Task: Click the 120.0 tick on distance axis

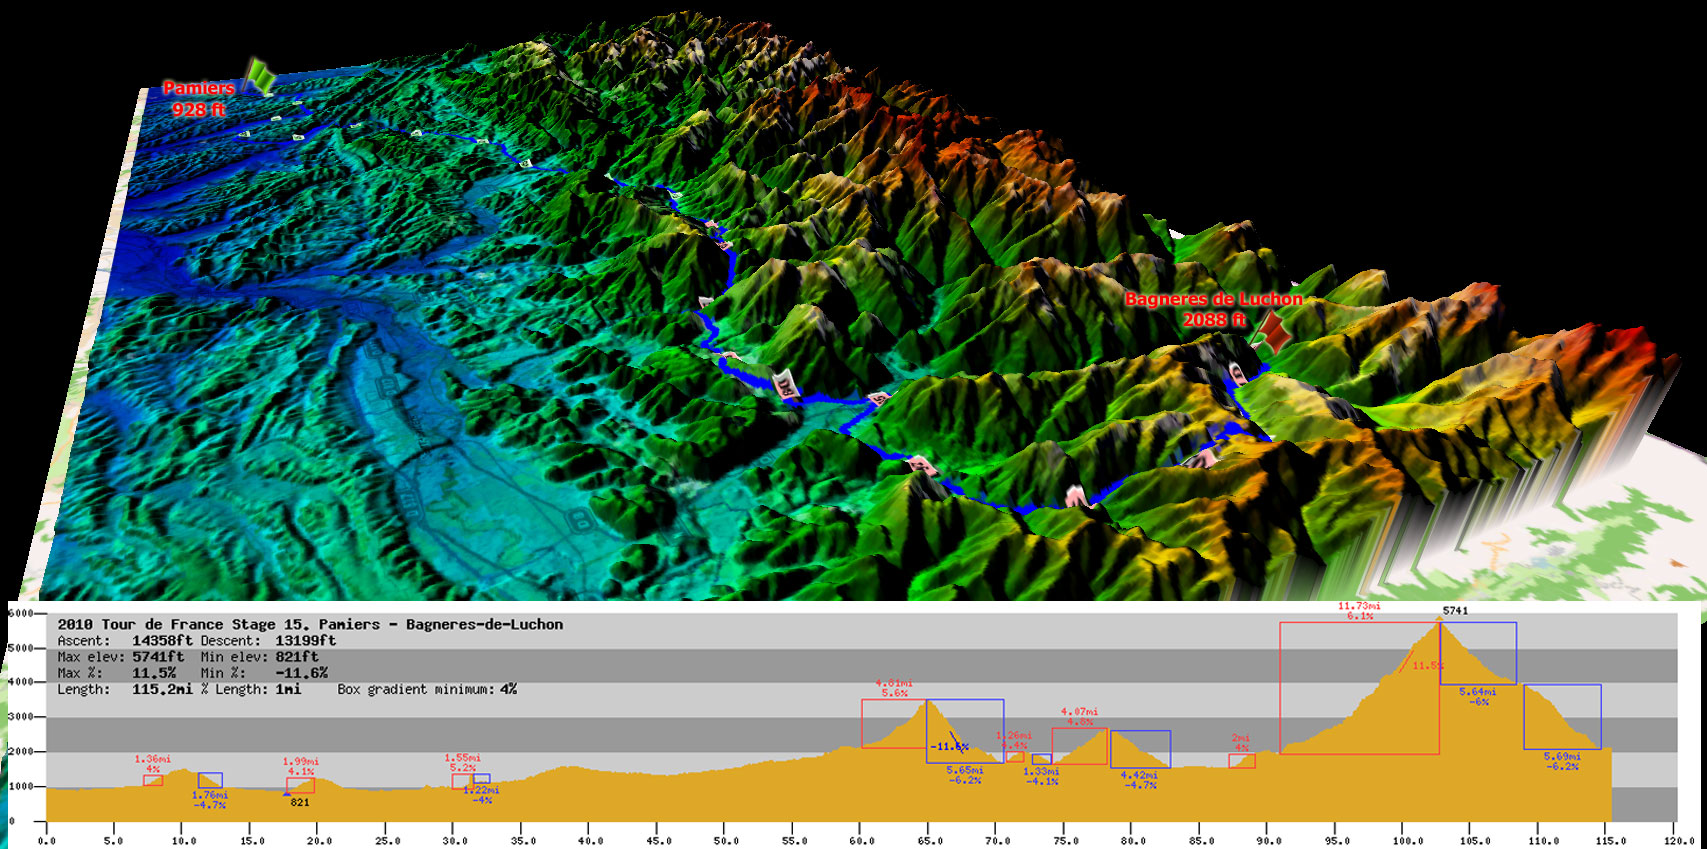Action: pos(1678,840)
